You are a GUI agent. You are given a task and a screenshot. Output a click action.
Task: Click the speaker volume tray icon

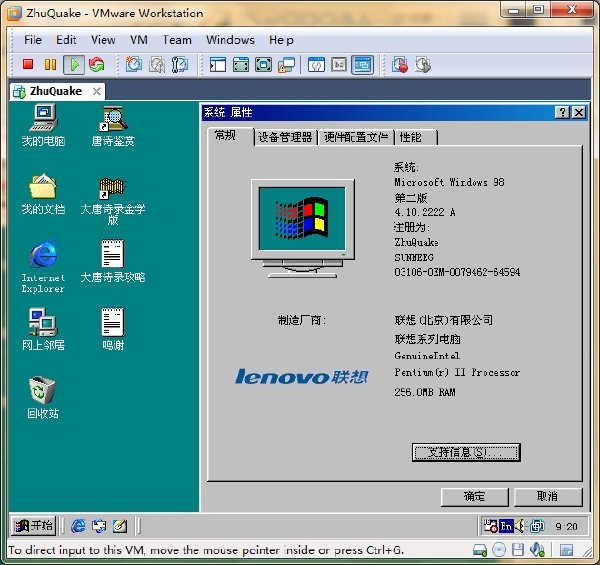520,526
